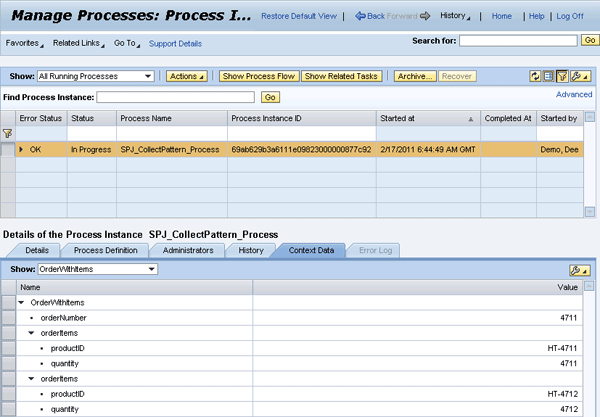Screen dimensions: 600x417
Task: Click the table layout icon beside Refresh
Action: tap(548, 76)
